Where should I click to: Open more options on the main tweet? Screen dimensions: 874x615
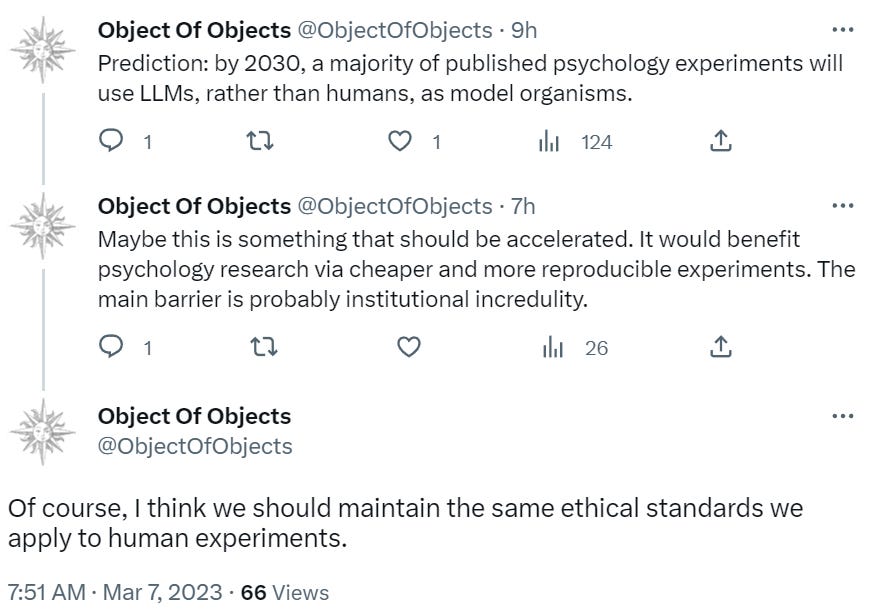tap(843, 416)
